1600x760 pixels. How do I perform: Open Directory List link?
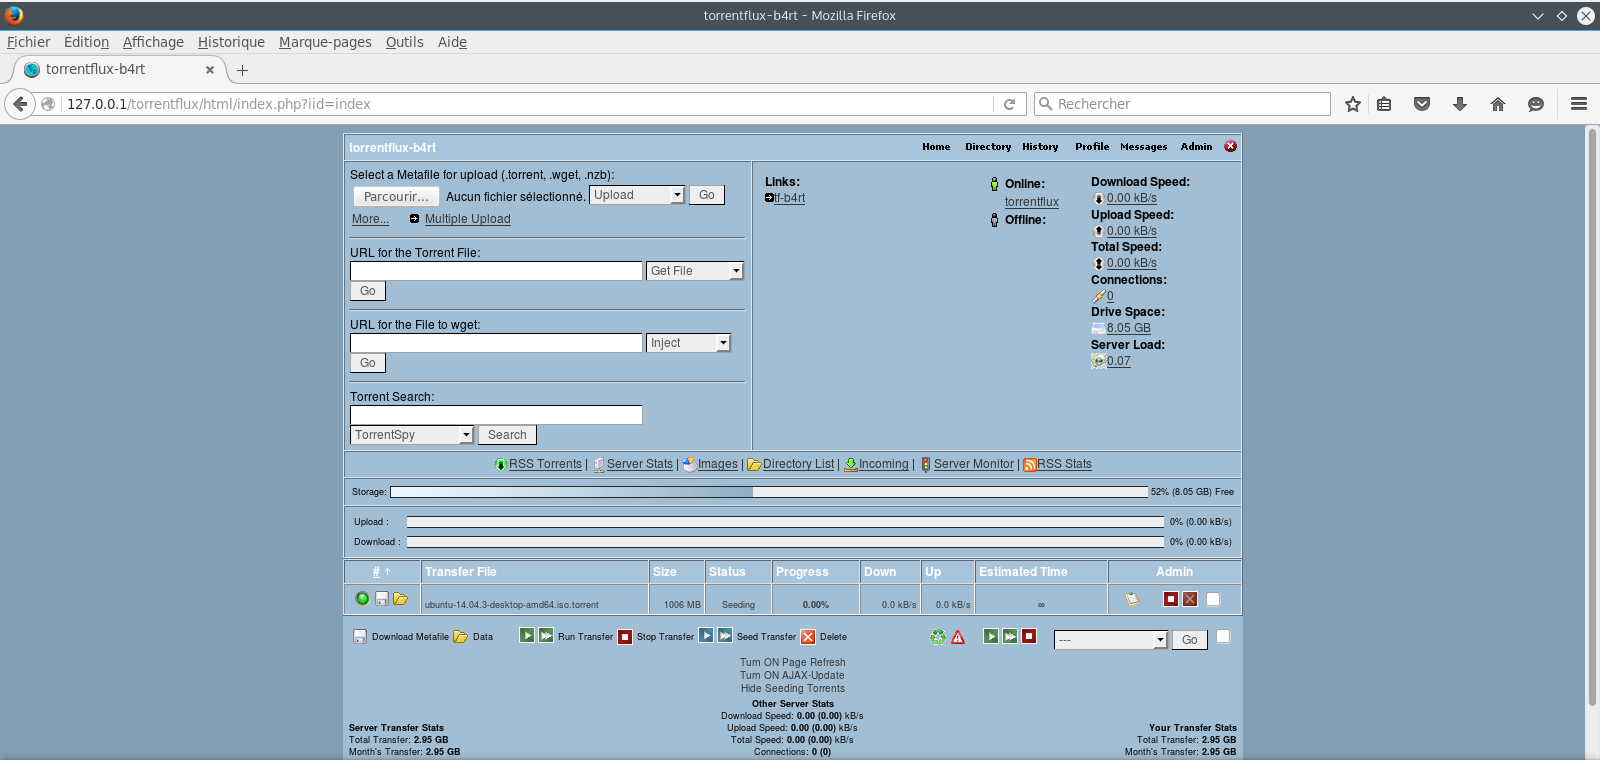tap(798, 464)
